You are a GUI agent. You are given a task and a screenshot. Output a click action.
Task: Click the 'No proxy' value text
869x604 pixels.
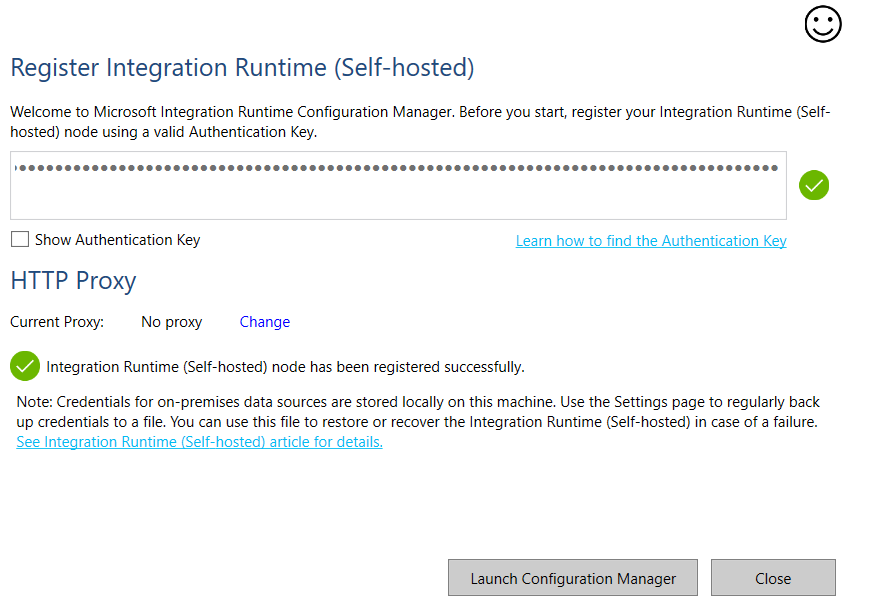tap(172, 322)
